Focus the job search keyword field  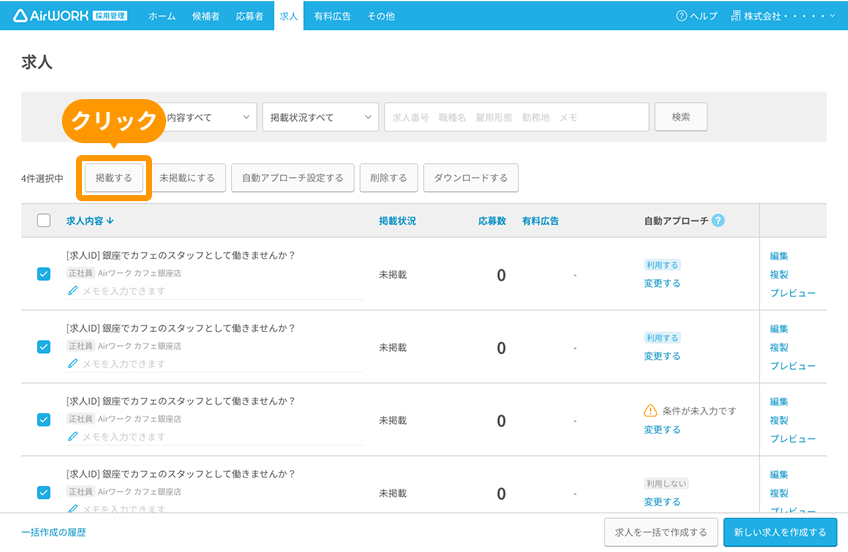[516, 117]
